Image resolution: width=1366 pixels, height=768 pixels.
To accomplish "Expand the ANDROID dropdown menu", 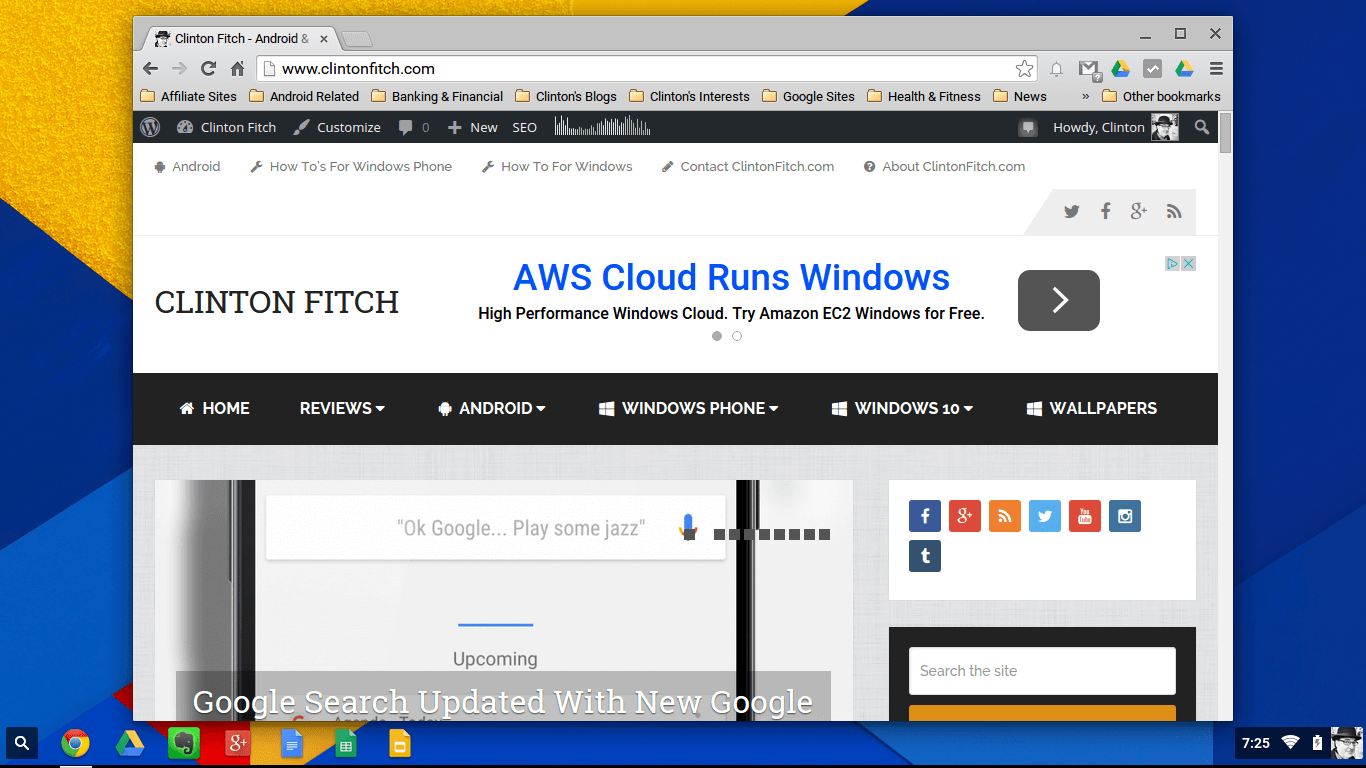I will tap(492, 408).
